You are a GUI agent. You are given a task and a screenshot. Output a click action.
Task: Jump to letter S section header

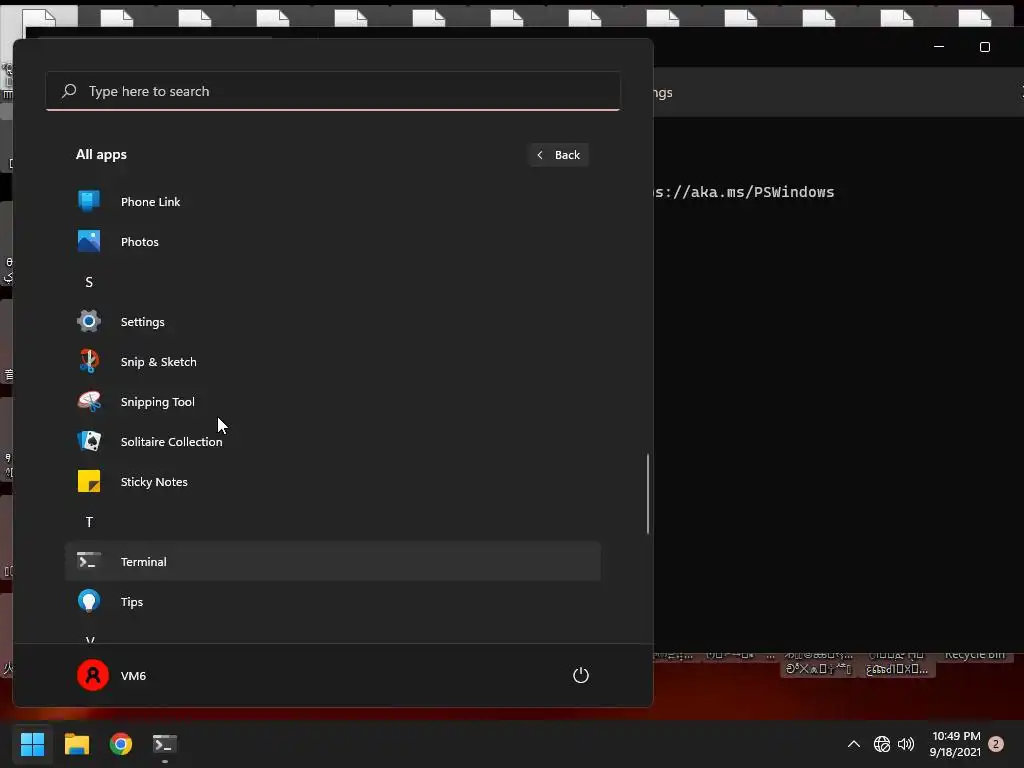(89, 281)
